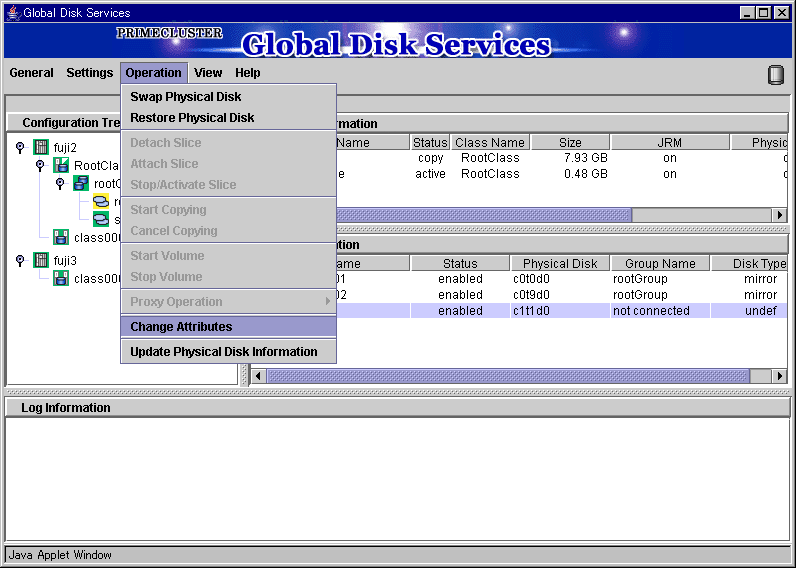Collapse the fuji3 tree node
Screen dimensions: 796x568
tap(20, 260)
